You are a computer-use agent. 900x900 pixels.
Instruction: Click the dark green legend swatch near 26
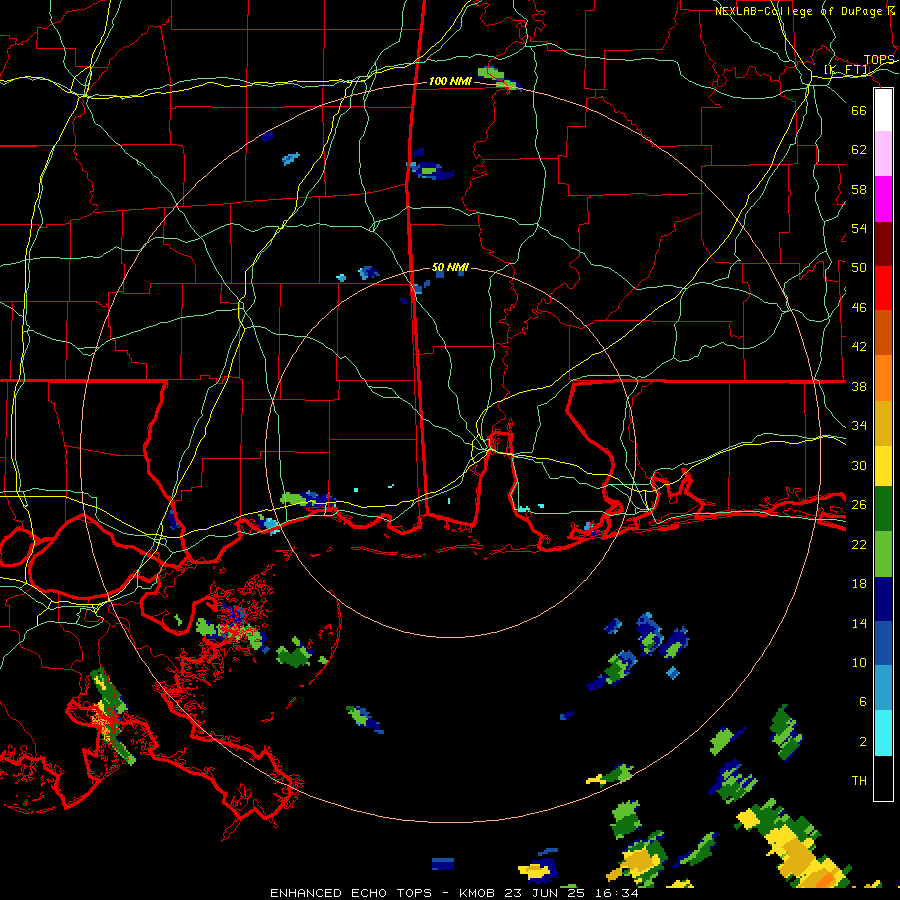pyautogui.click(x=883, y=509)
